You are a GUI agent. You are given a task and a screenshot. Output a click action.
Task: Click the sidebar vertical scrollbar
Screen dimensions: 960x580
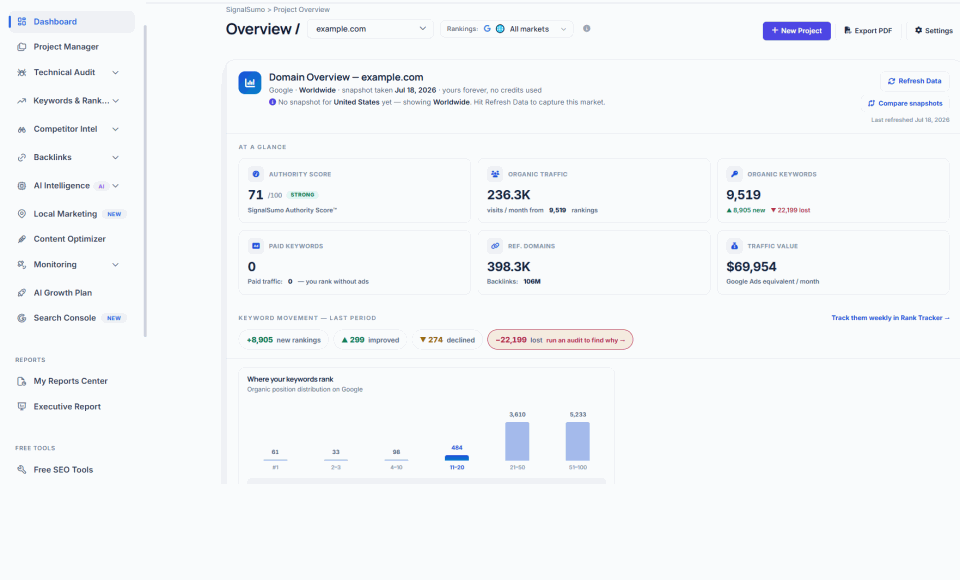pyautogui.click(x=145, y=181)
